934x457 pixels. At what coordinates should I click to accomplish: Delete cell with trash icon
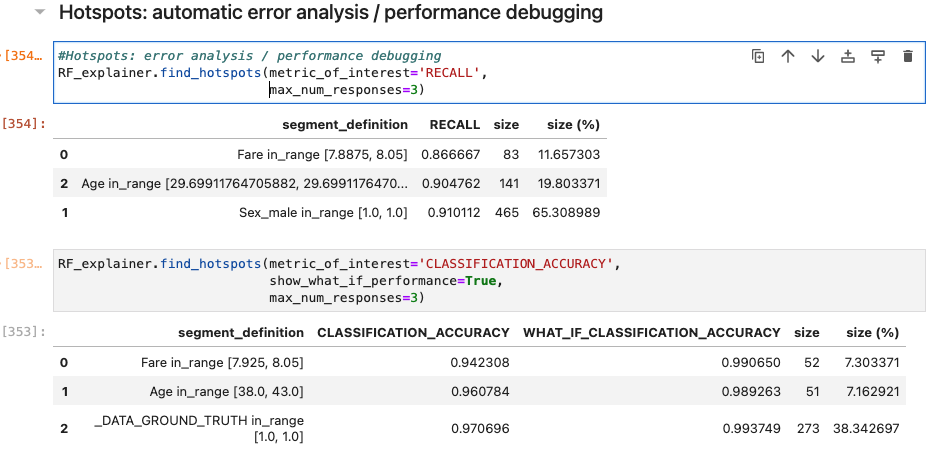point(908,56)
